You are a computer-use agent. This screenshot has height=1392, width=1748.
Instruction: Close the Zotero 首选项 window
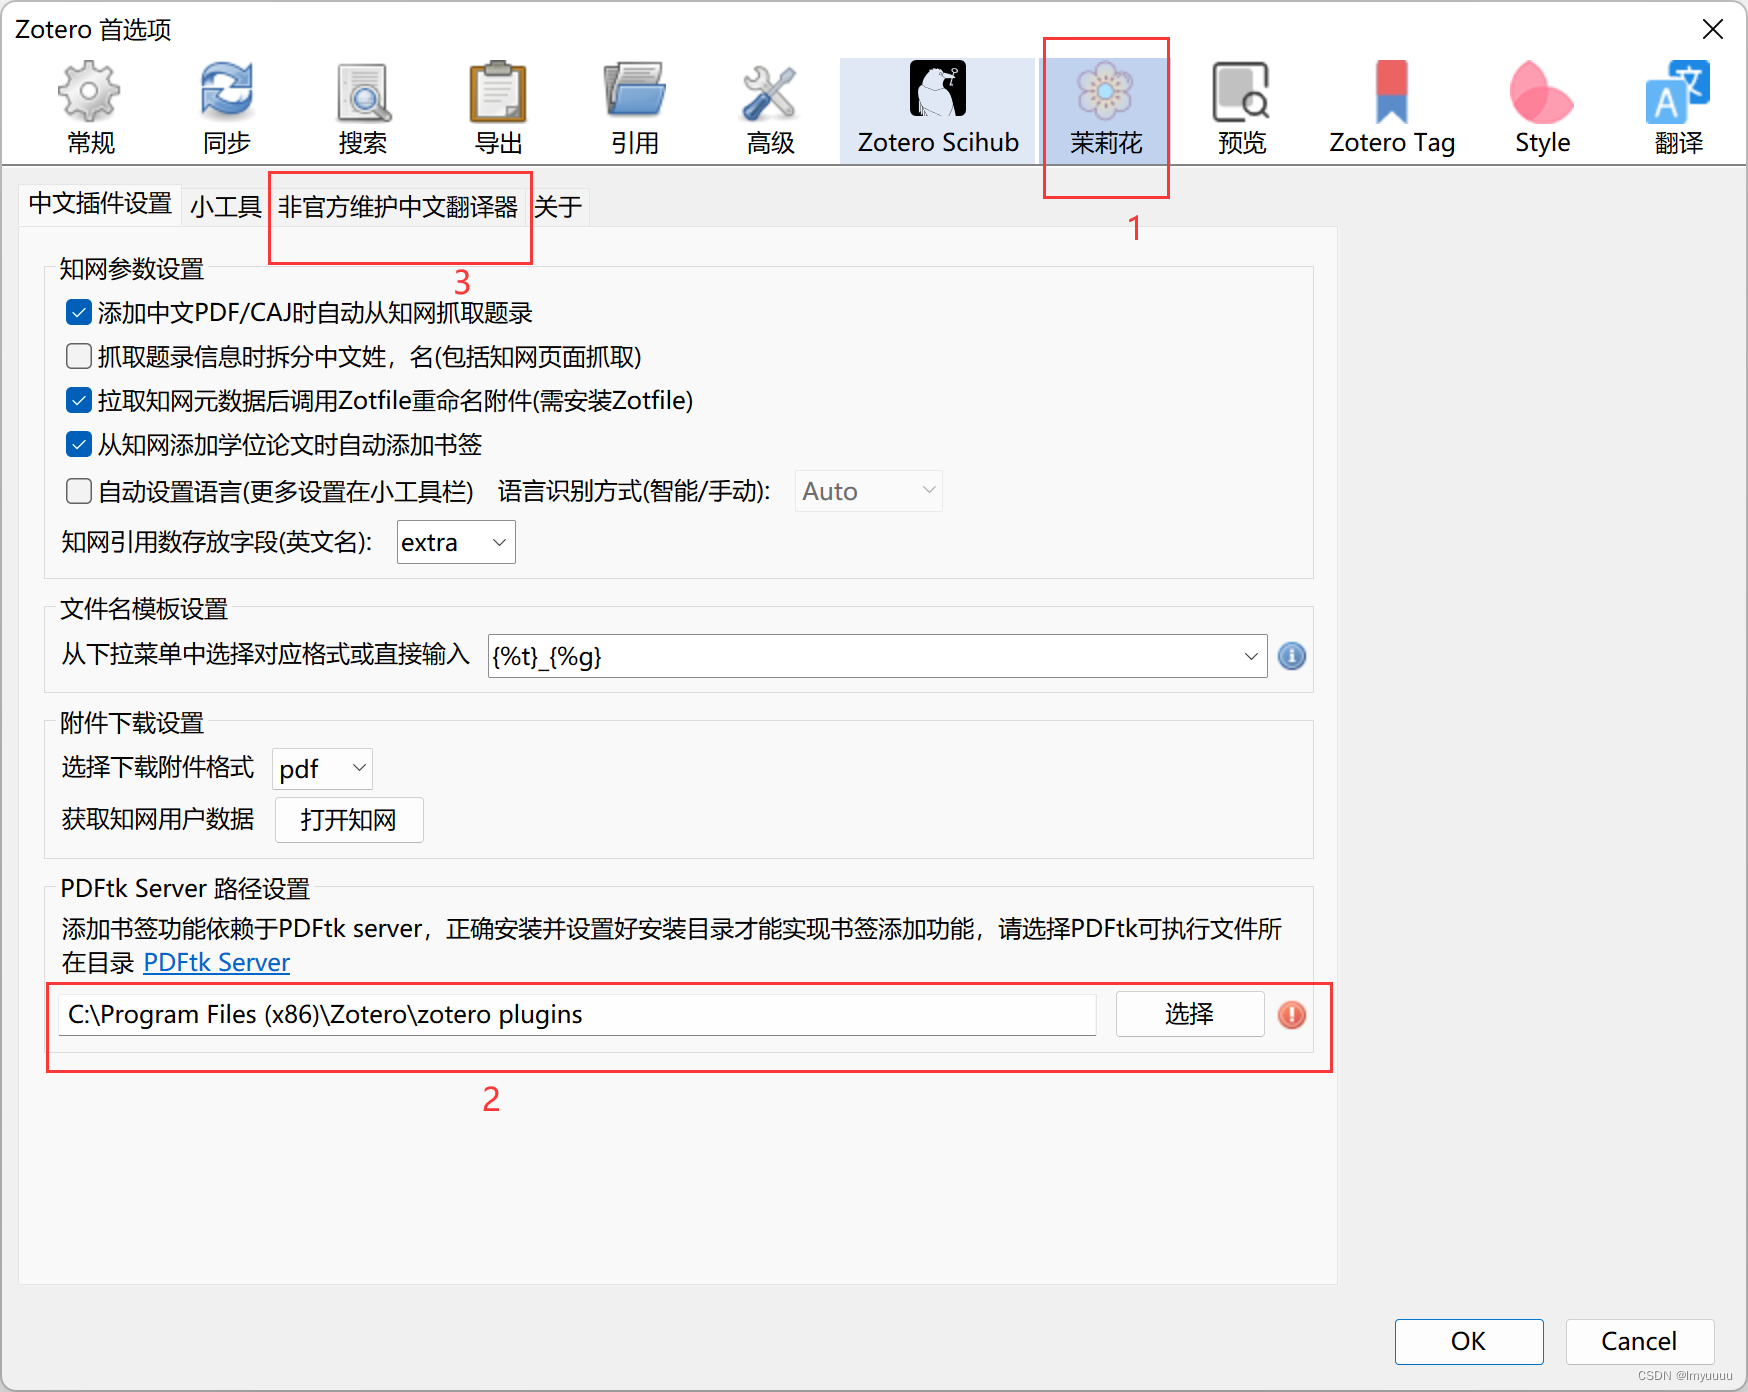point(1713,30)
